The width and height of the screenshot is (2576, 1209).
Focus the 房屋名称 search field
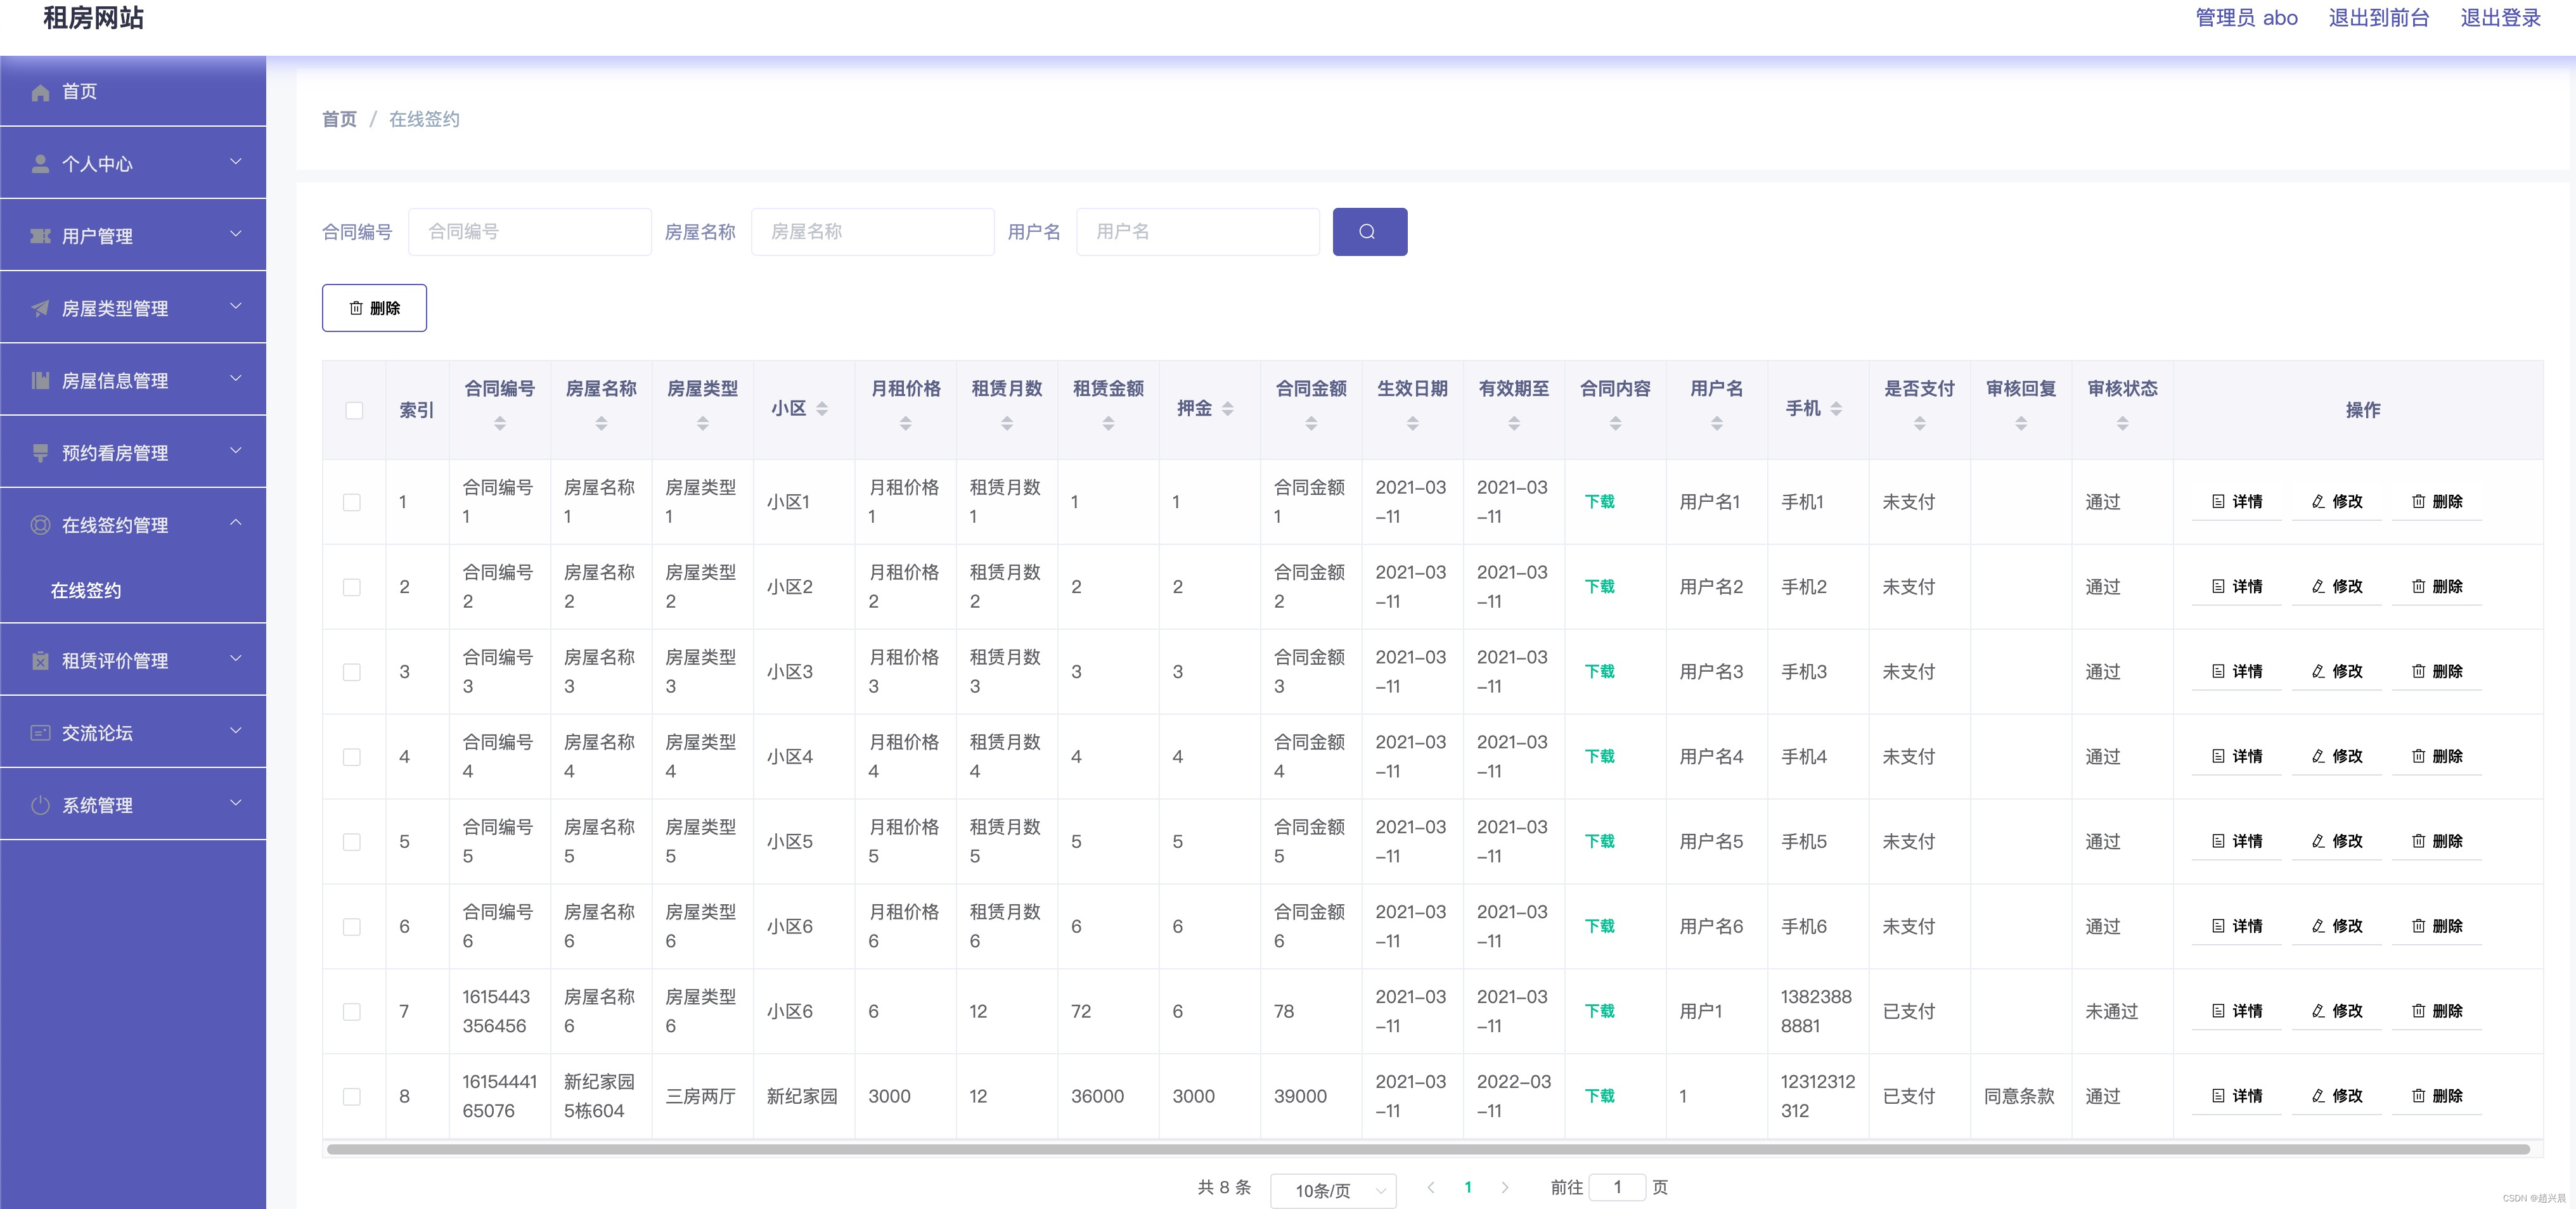pos(872,231)
